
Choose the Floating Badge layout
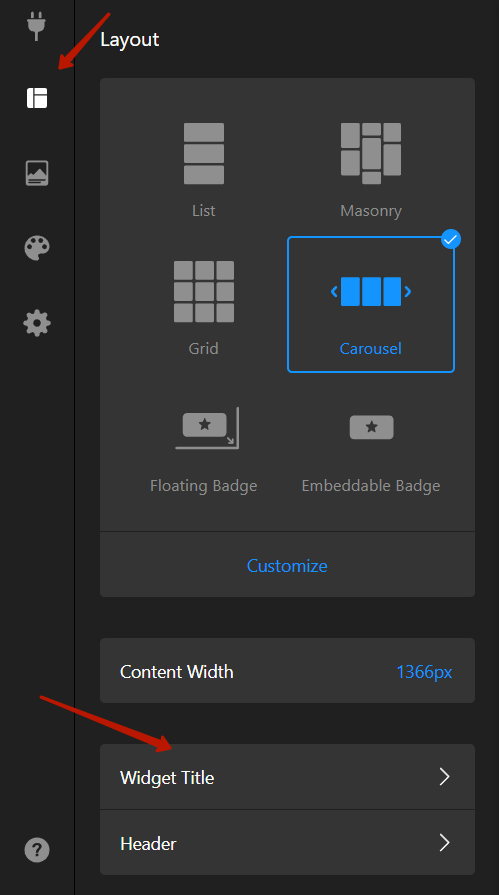(204, 450)
